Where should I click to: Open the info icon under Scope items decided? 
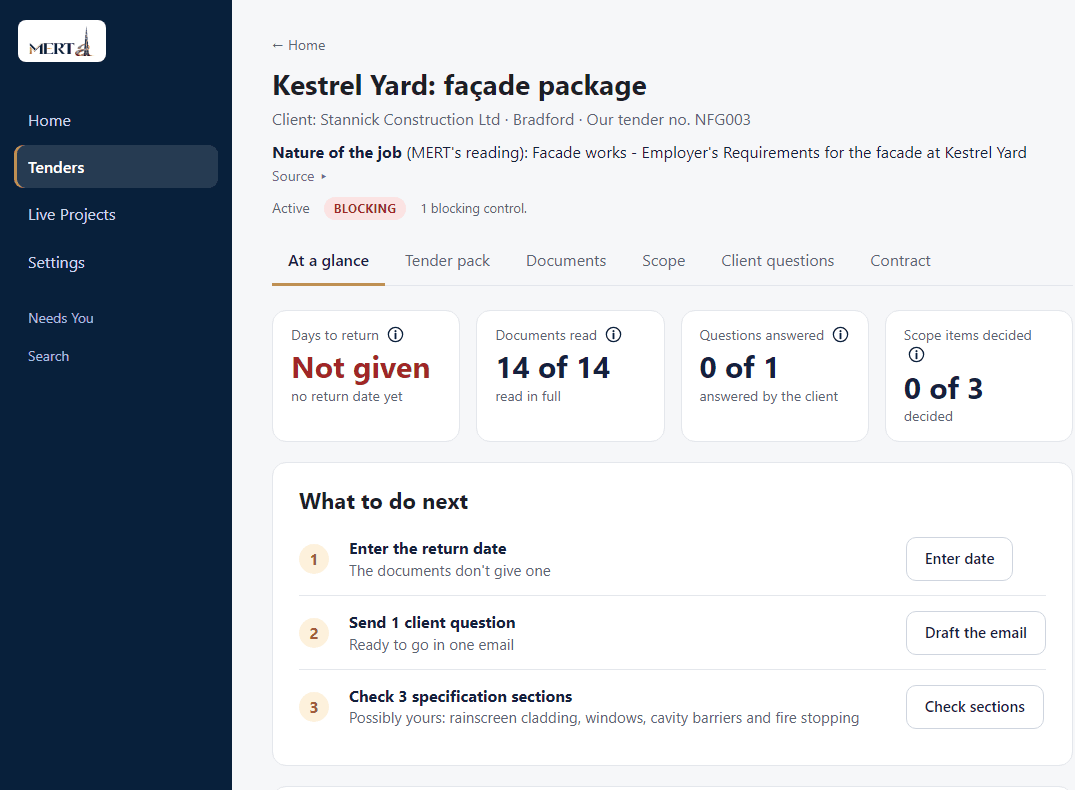click(916, 355)
